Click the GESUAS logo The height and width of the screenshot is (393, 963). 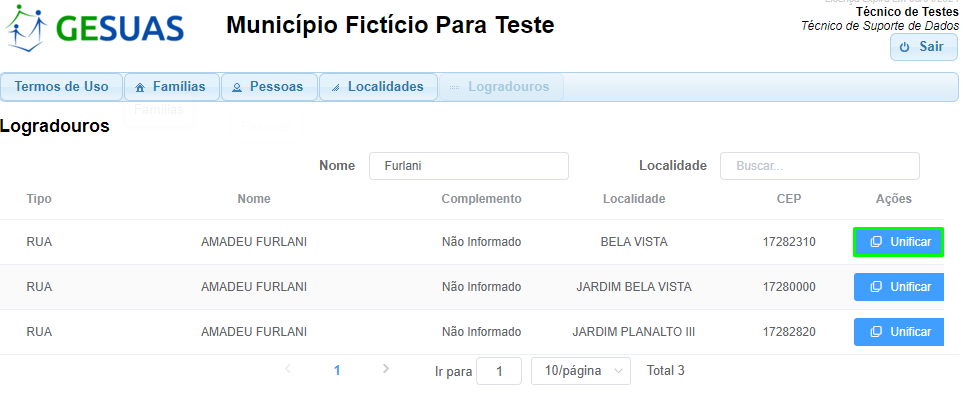[x=95, y=28]
